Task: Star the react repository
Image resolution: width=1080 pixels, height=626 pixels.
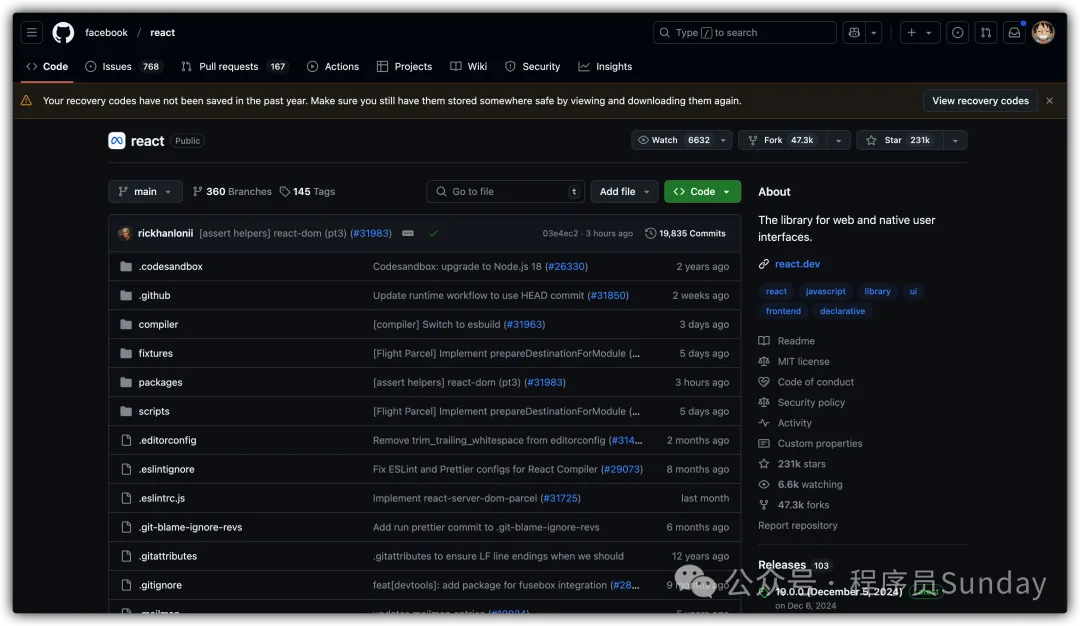Action: tap(895, 141)
